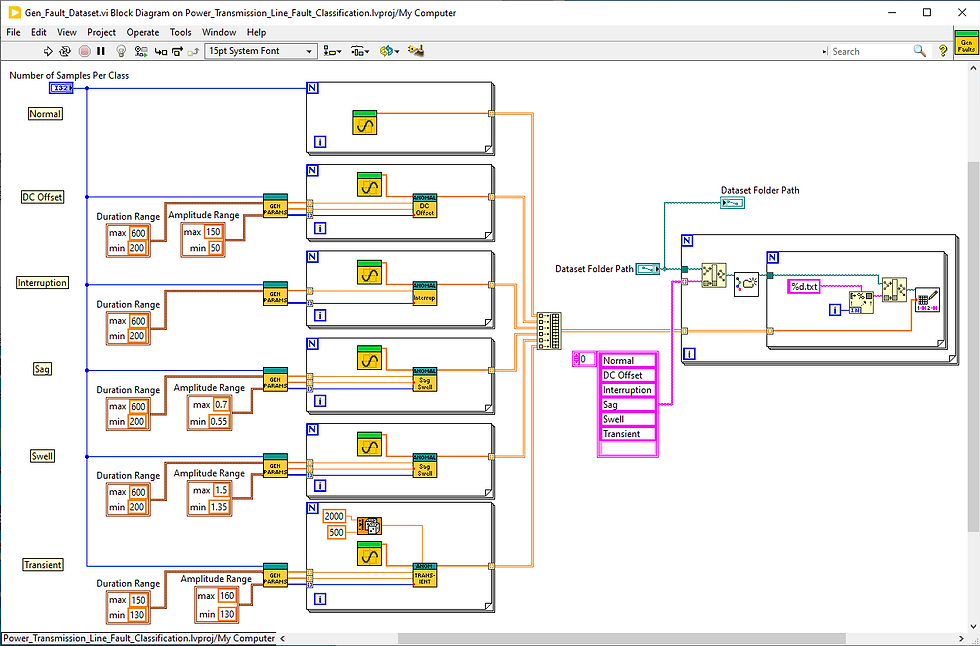The image size is (980, 646).
Task: Open the Window menu
Action: coord(219,32)
